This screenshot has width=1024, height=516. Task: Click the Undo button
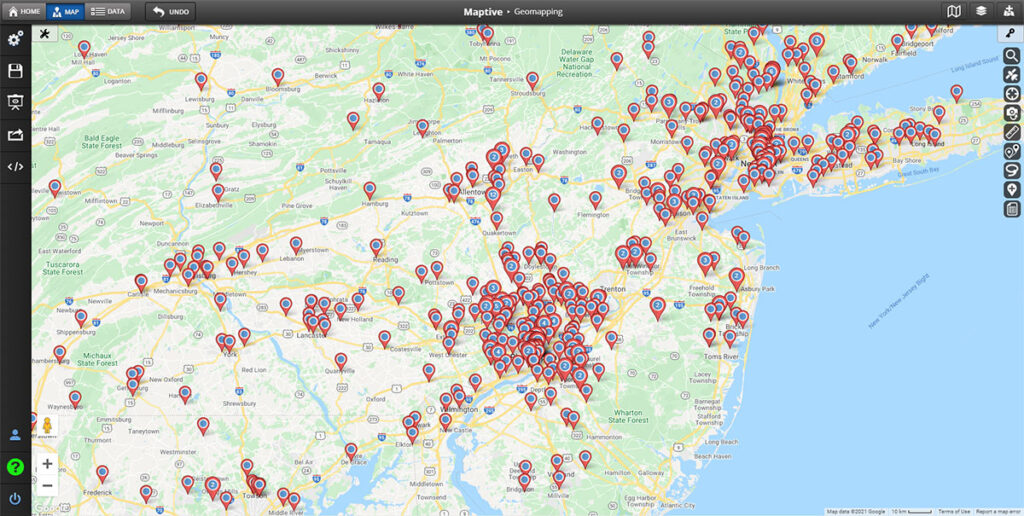pos(170,12)
